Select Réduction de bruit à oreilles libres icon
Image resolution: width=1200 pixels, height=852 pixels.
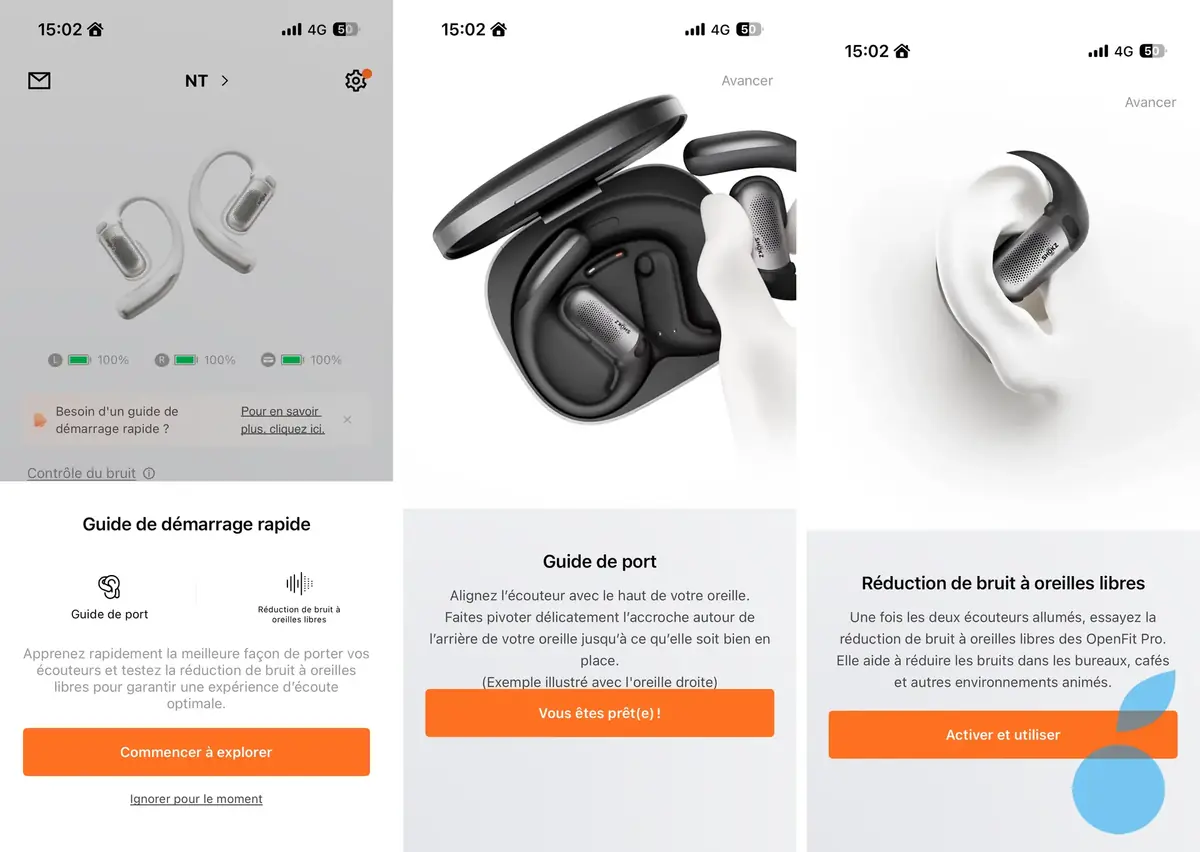299,584
